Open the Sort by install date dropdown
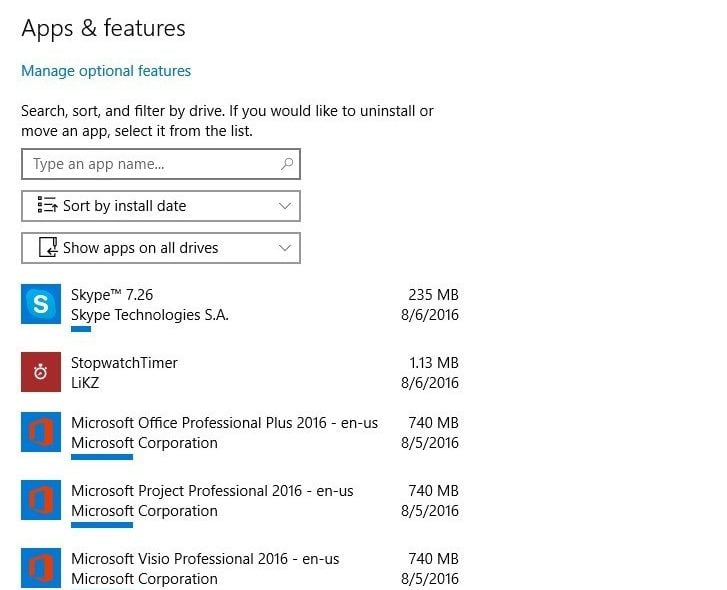This screenshot has width=727, height=590. coord(161,206)
